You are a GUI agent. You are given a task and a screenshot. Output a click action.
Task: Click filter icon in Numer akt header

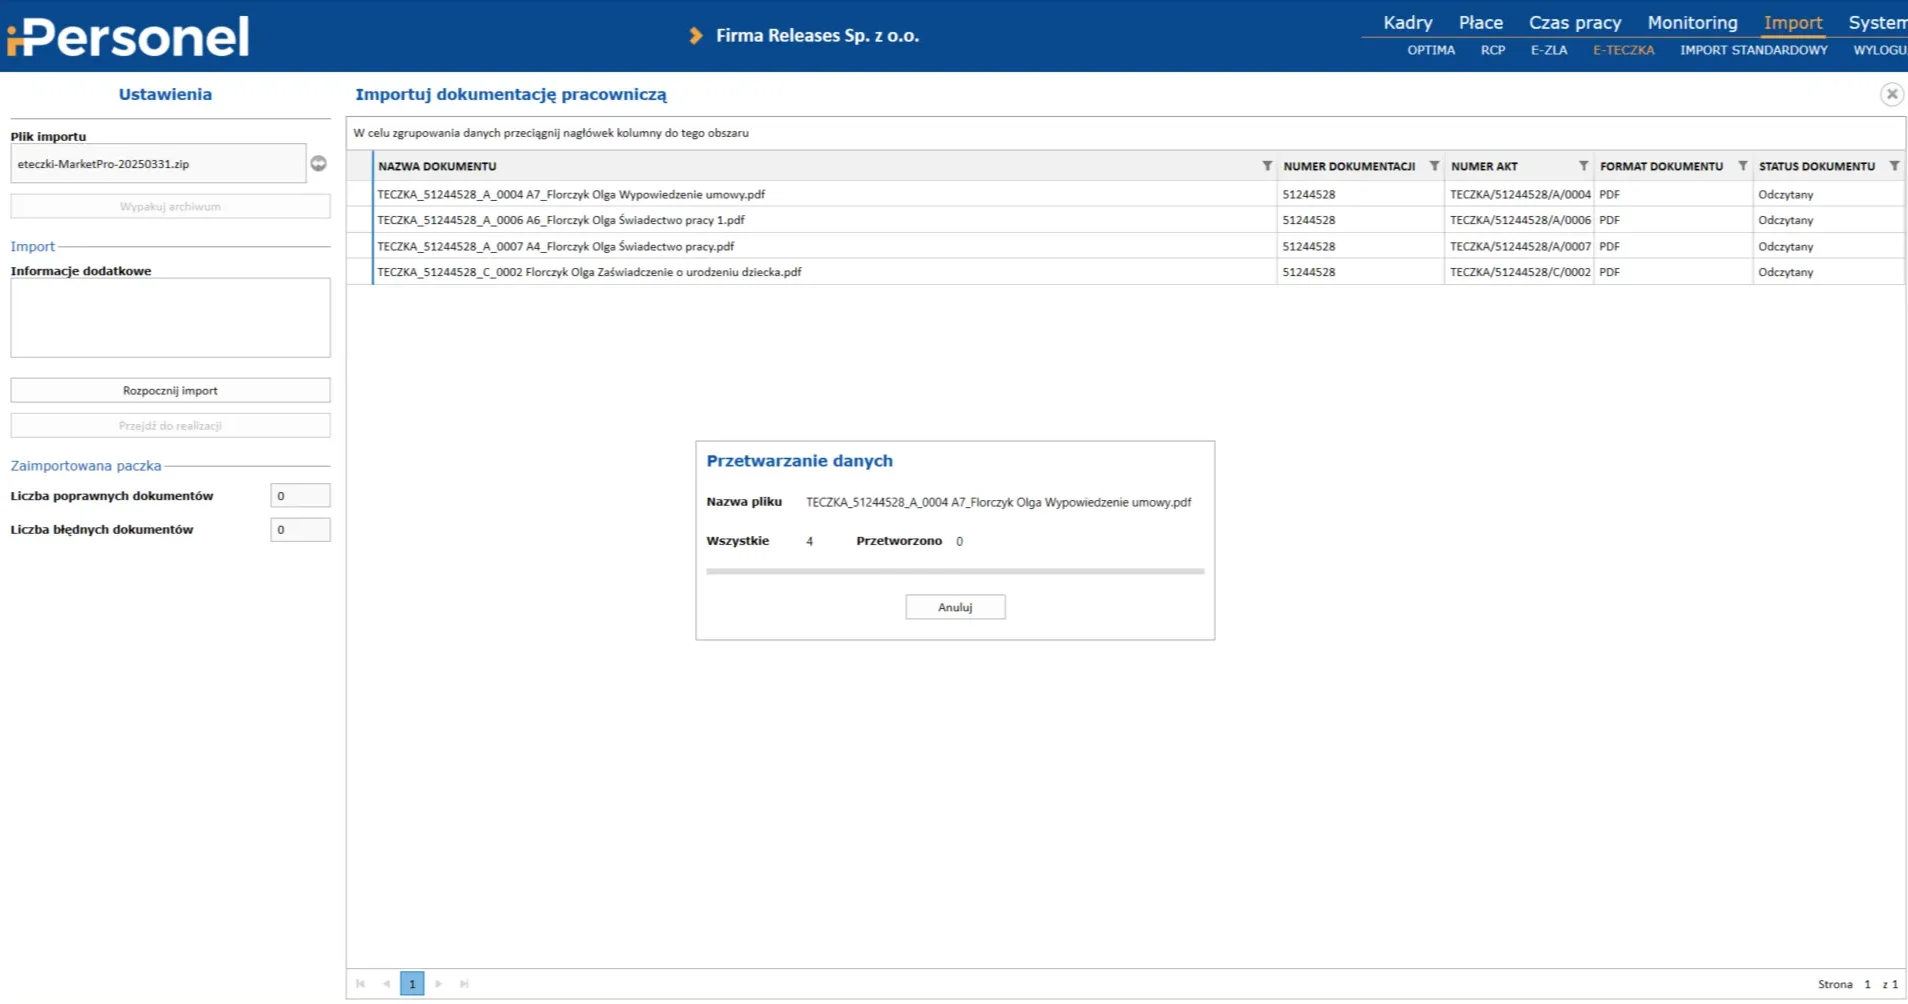pos(1583,166)
